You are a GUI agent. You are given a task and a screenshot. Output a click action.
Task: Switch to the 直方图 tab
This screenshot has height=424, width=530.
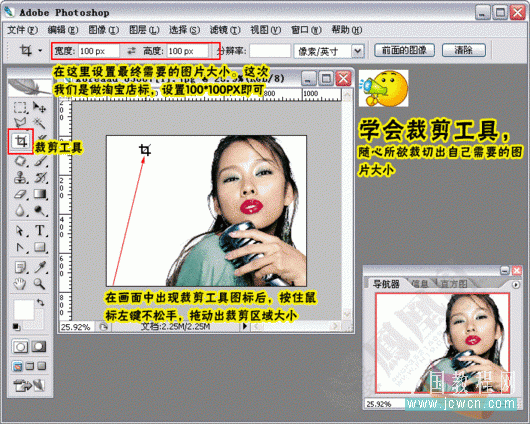[x=454, y=284]
